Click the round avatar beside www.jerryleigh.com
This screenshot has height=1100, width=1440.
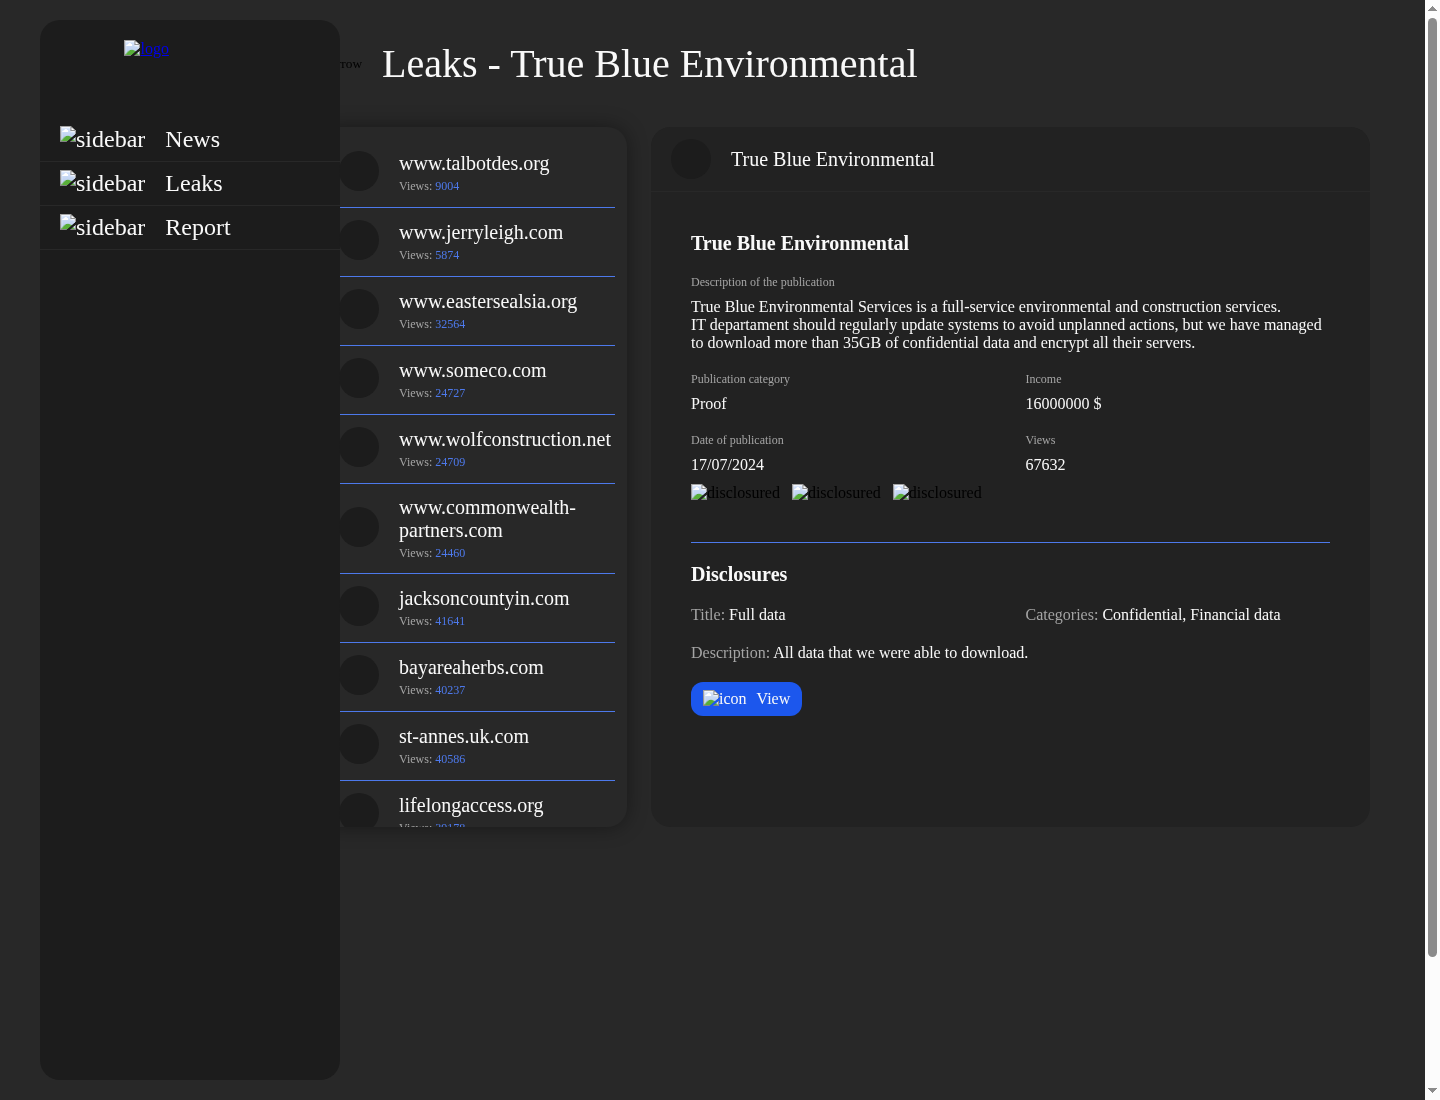tap(359, 240)
